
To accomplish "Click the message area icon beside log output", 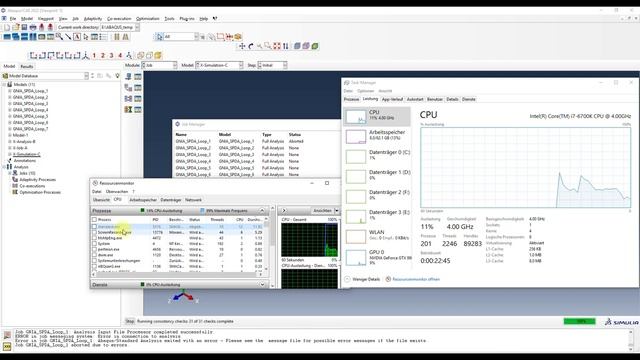I will click(x=7, y=335).
